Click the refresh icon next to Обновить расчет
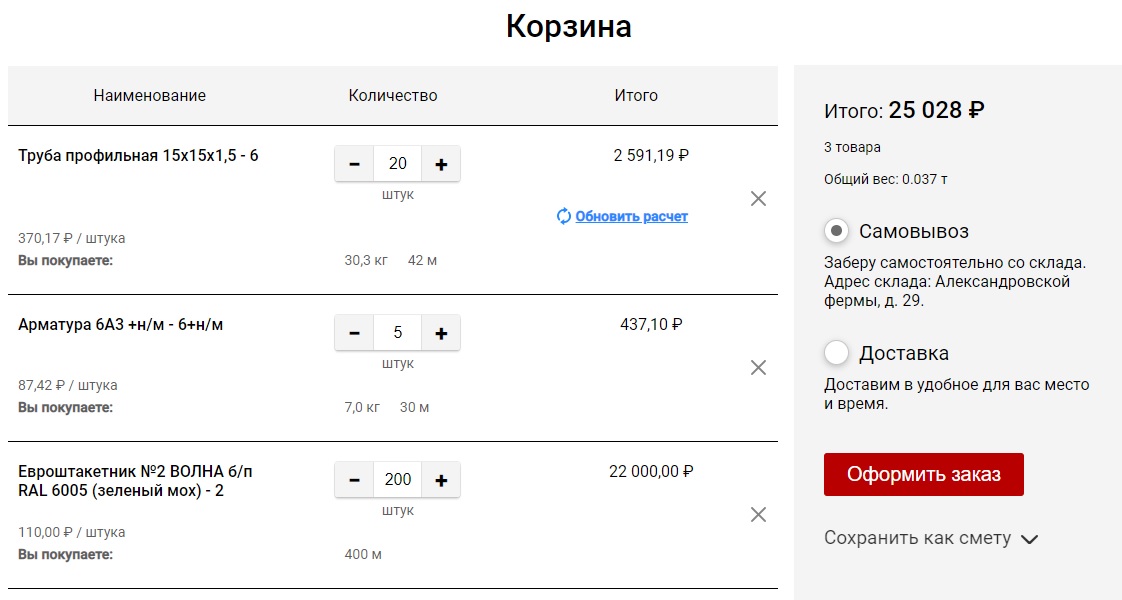This screenshot has width=1122, height=600. 563,216
